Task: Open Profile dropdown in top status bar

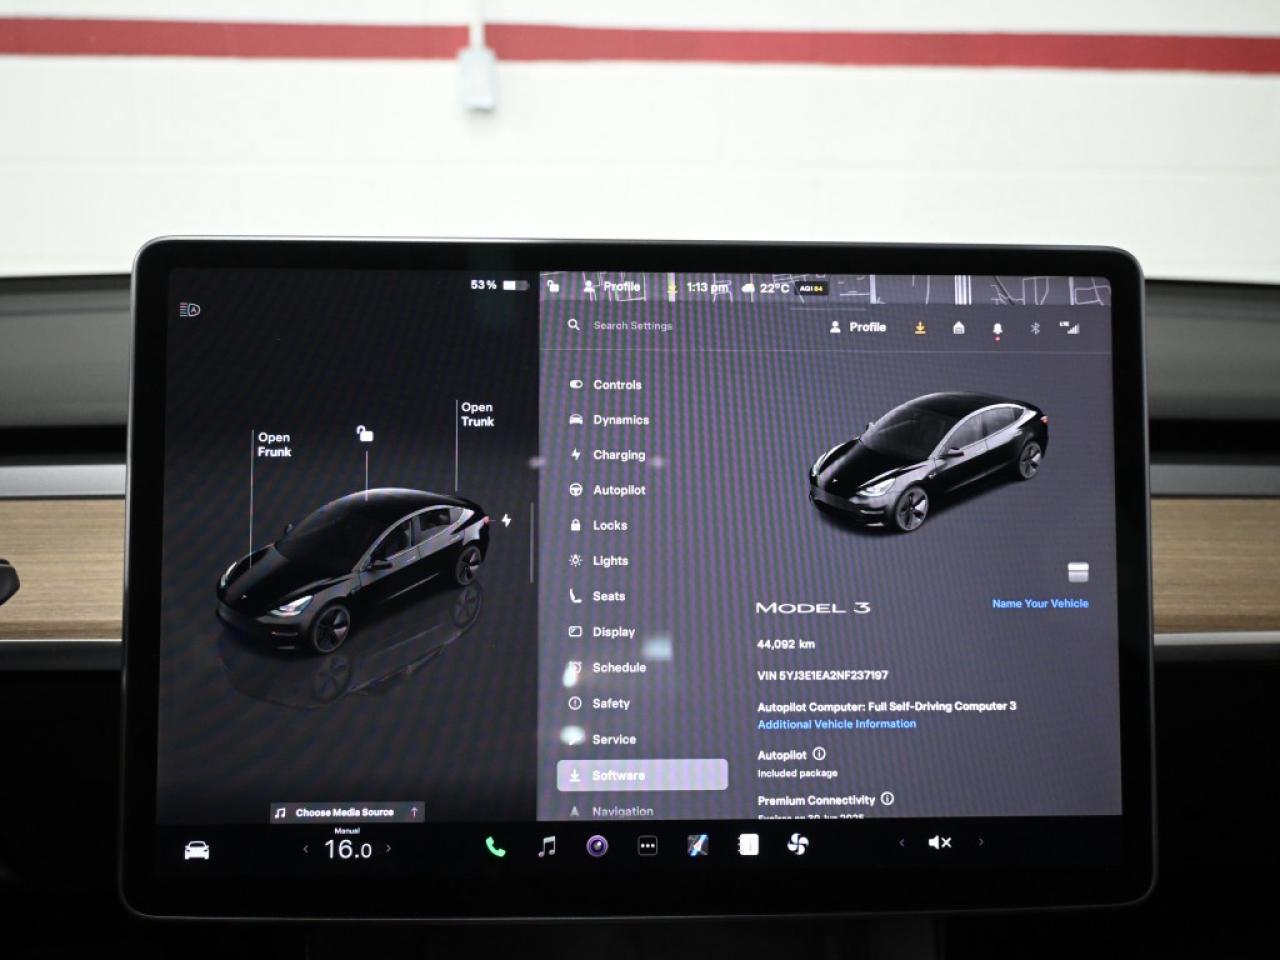Action: 612,286
